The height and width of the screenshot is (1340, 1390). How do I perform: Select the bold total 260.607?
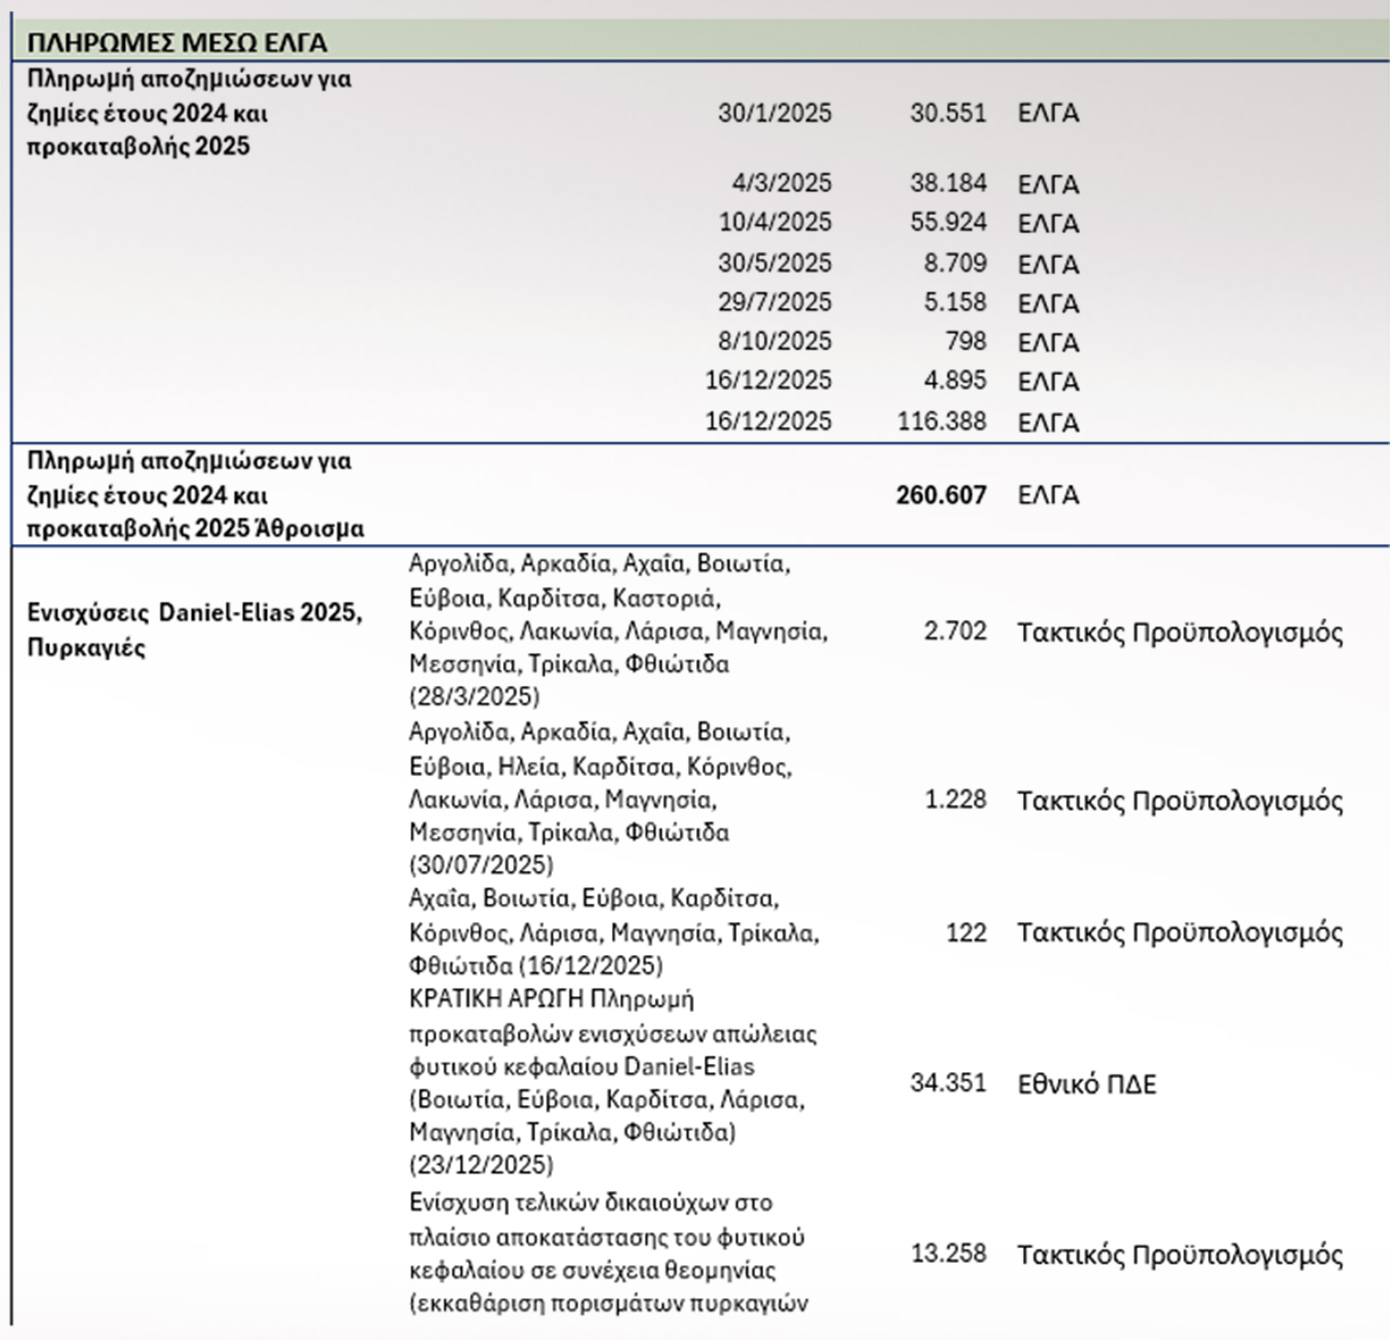(x=940, y=495)
